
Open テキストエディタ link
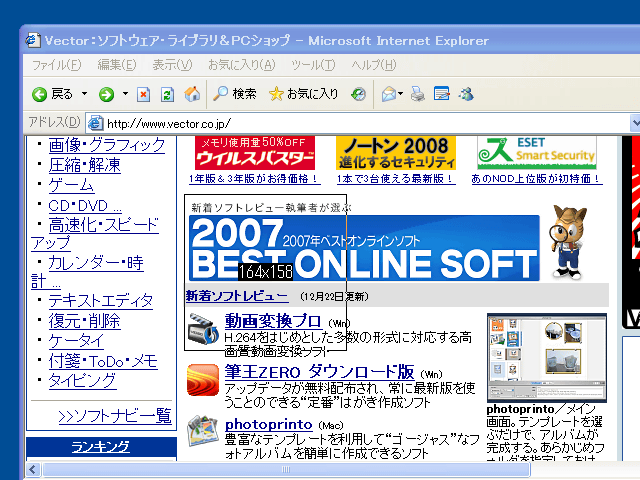click(100, 301)
